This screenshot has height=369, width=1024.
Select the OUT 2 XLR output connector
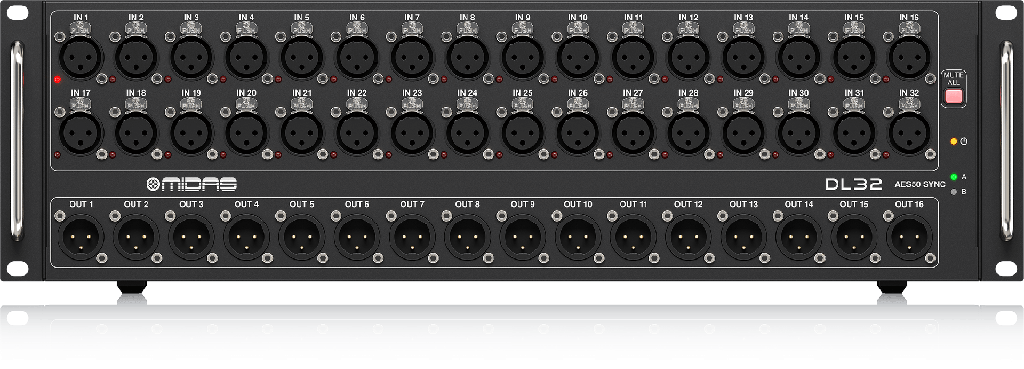coord(136,236)
